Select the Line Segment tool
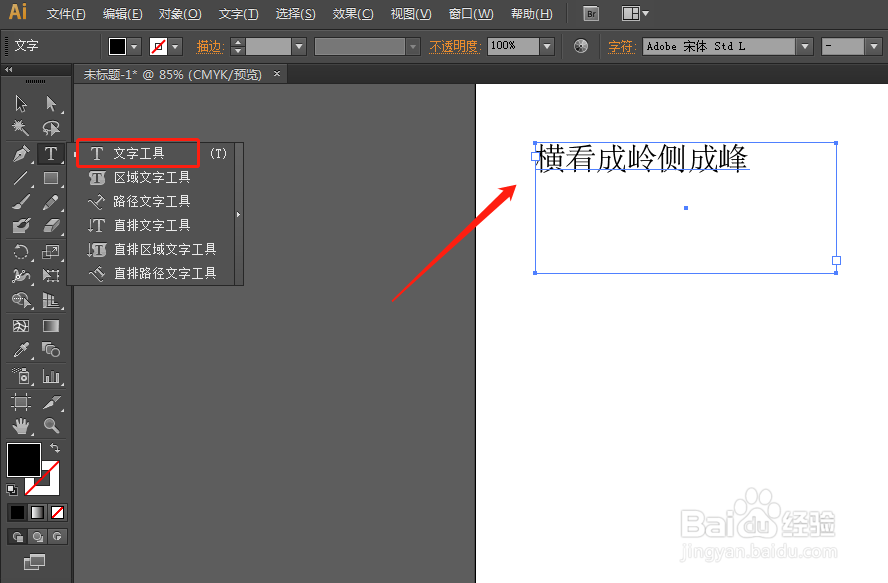The image size is (888, 583). (21, 178)
